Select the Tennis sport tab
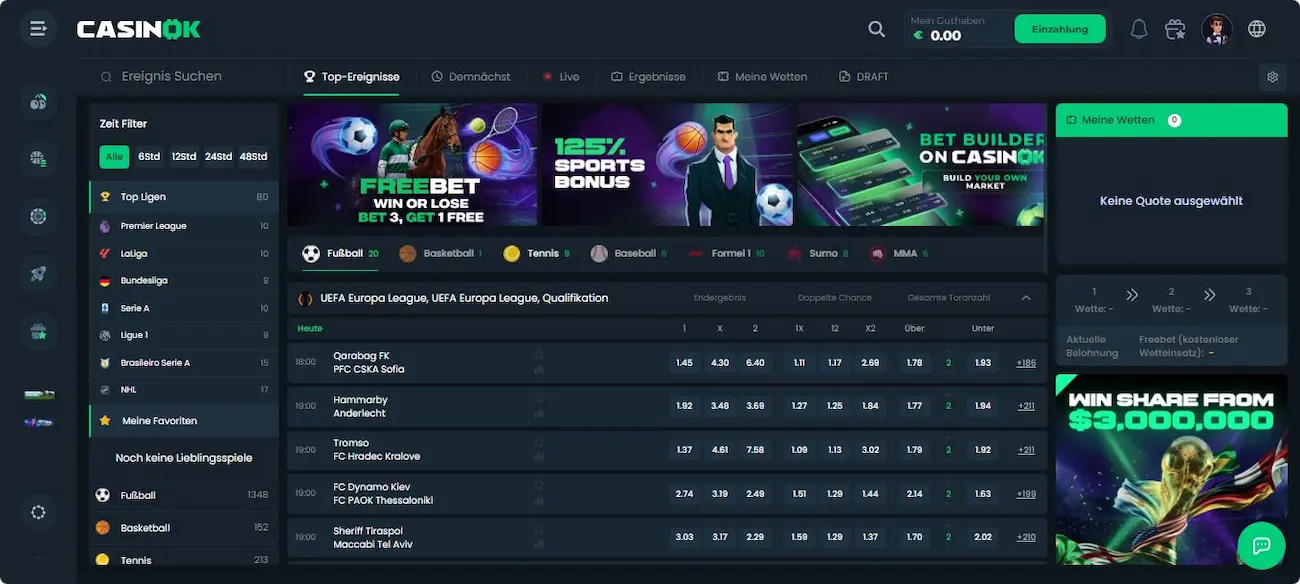This screenshot has height=584, width=1300. [x=536, y=254]
